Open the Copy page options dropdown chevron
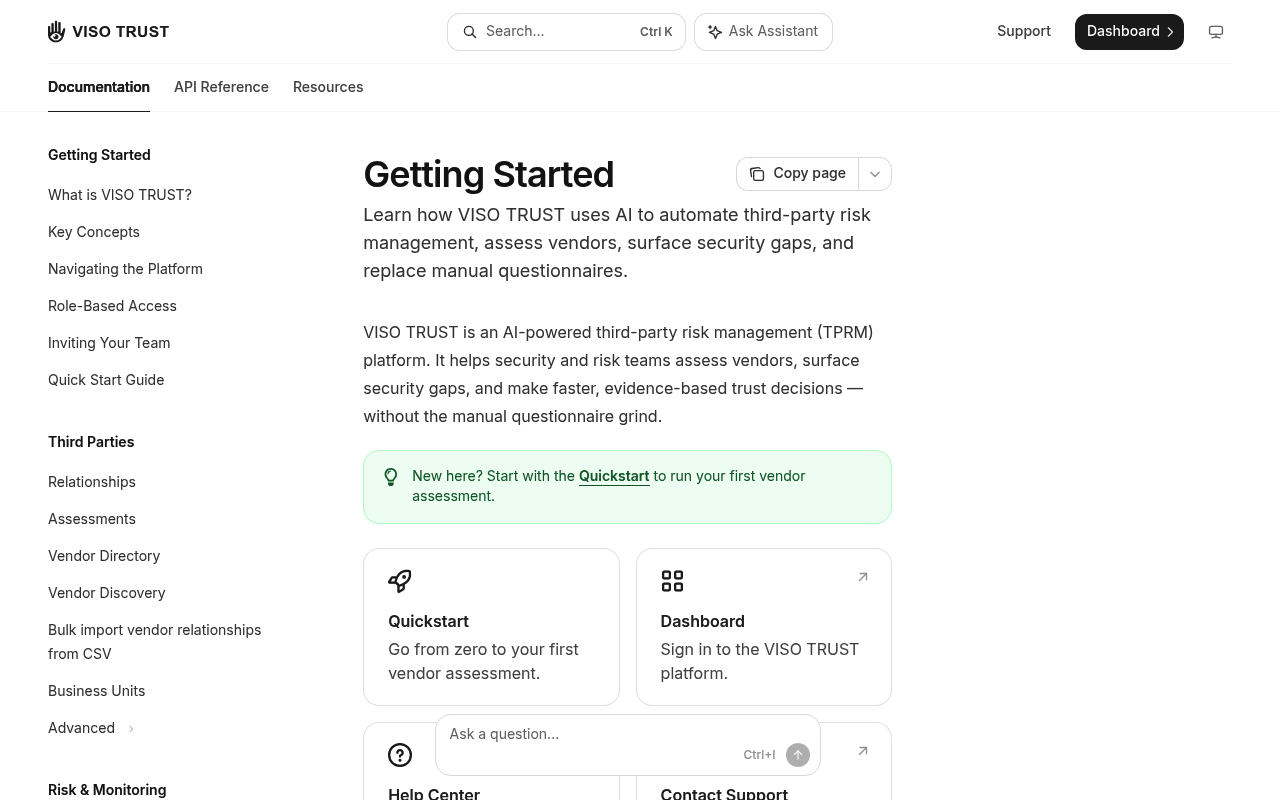This screenshot has width=1280, height=800. 875,174
